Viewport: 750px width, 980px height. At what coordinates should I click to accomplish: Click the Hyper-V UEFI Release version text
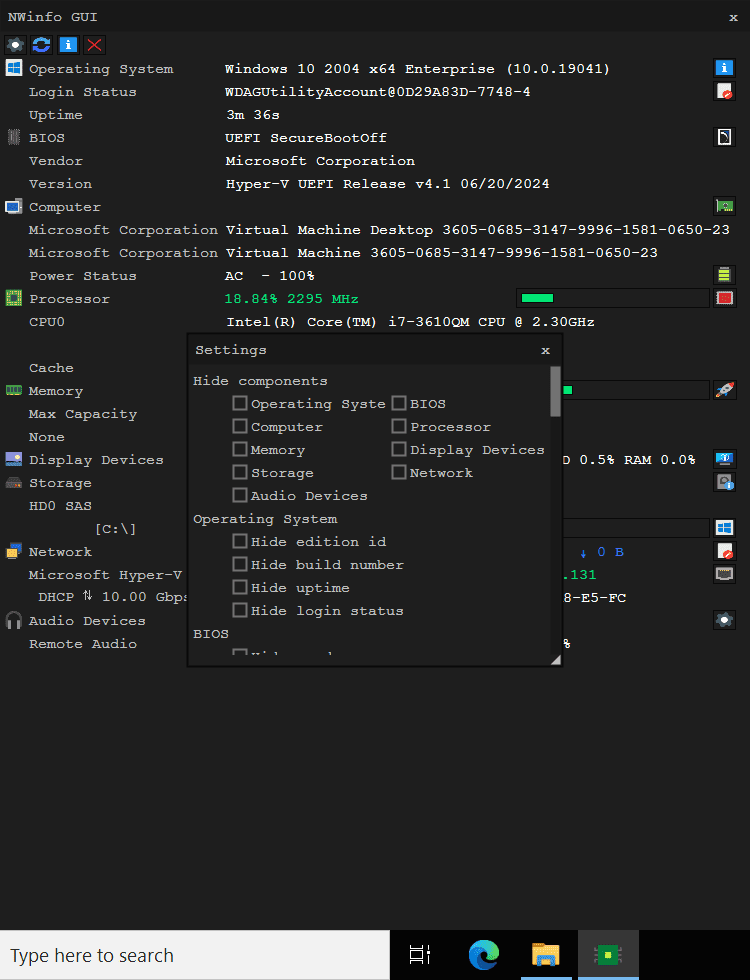click(388, 184)
